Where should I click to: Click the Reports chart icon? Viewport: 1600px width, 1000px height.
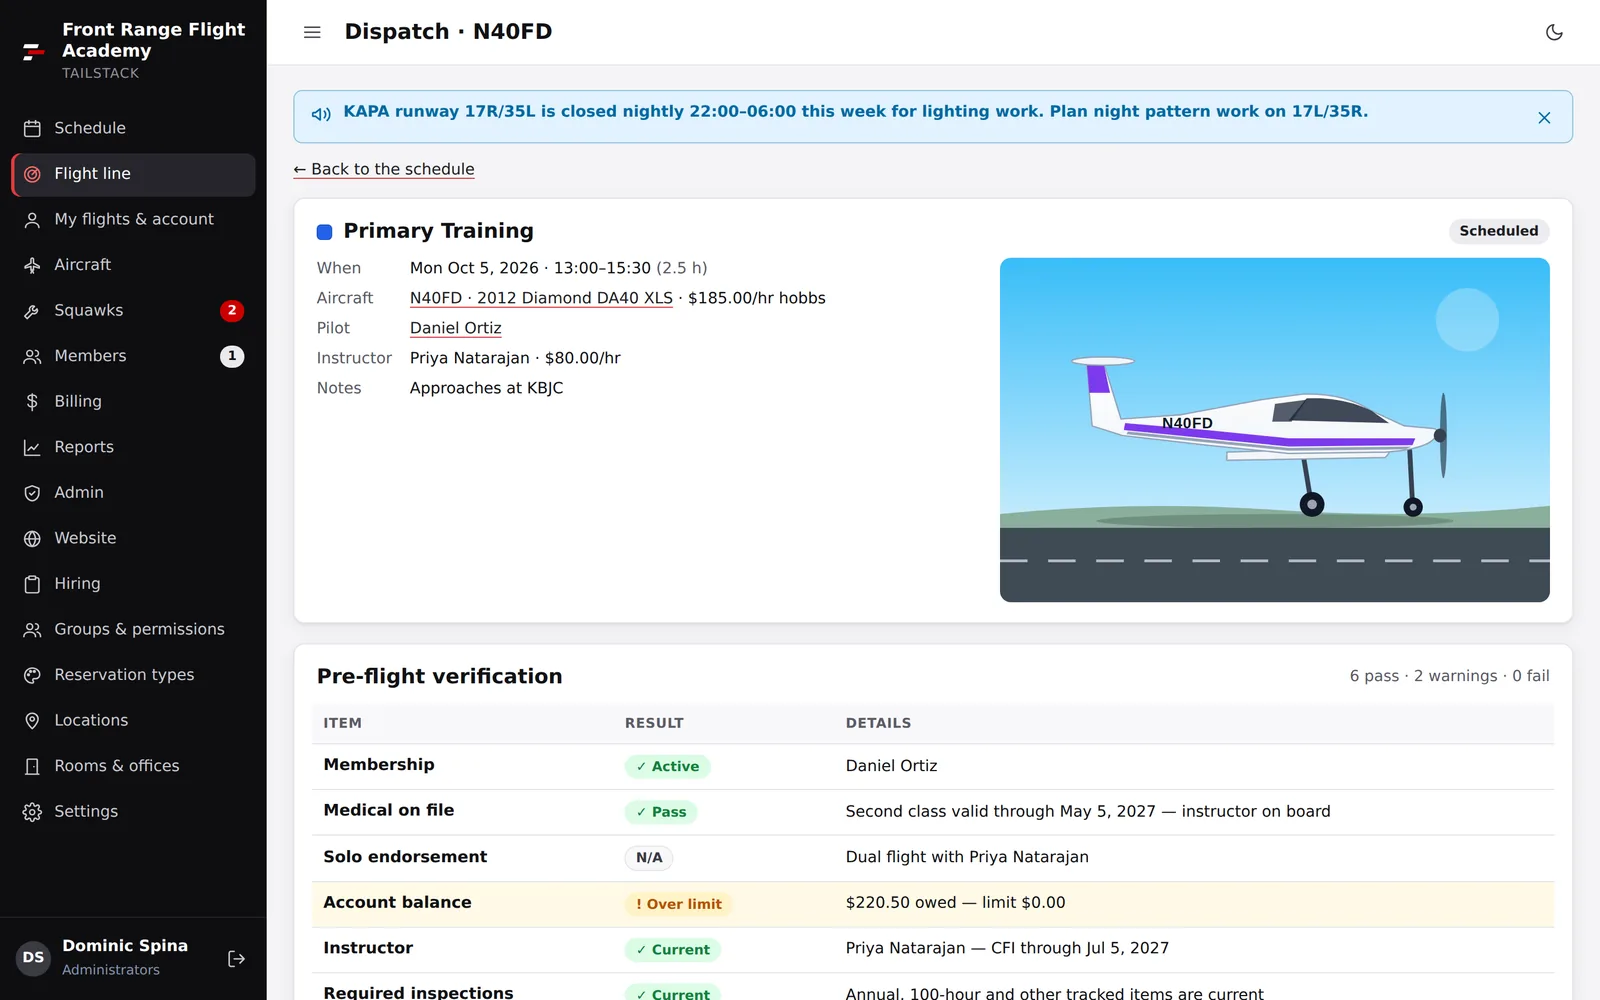(32, 447)
